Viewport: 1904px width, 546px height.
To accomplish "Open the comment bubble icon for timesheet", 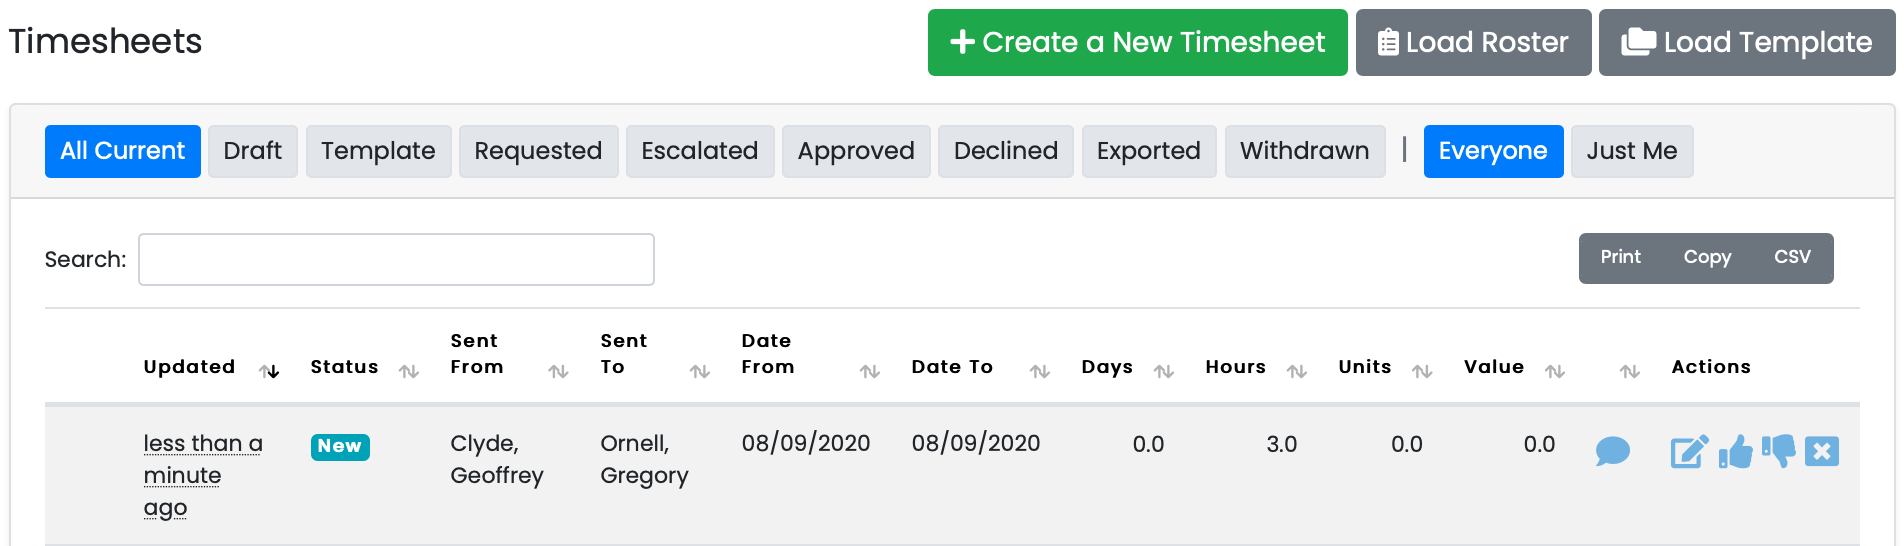I will [x=1612, y=451].
